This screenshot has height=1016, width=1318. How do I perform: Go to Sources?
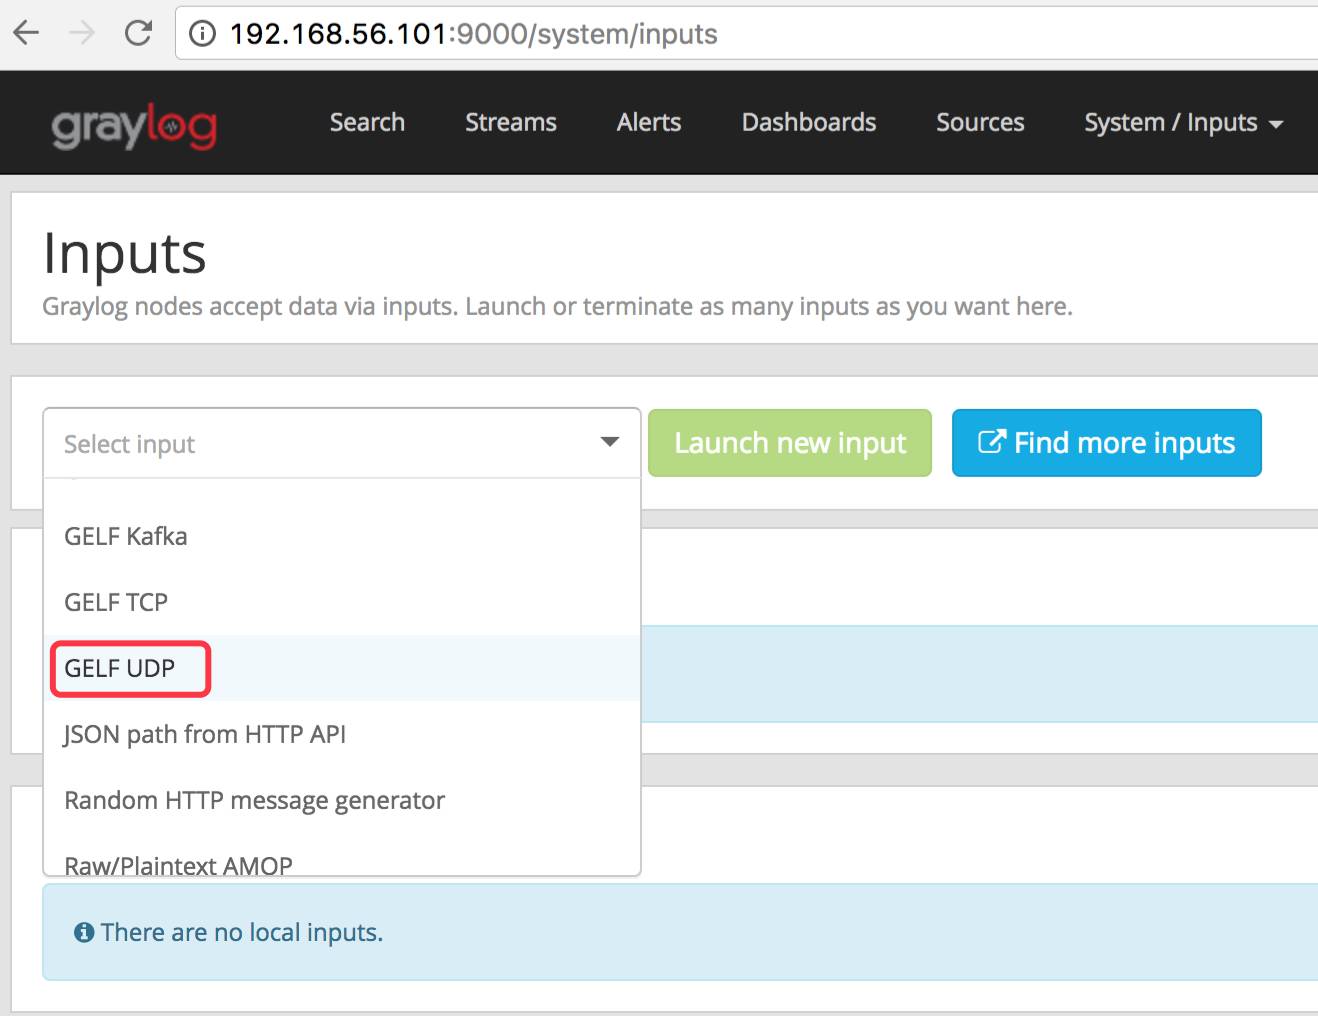tap(980, 122)
